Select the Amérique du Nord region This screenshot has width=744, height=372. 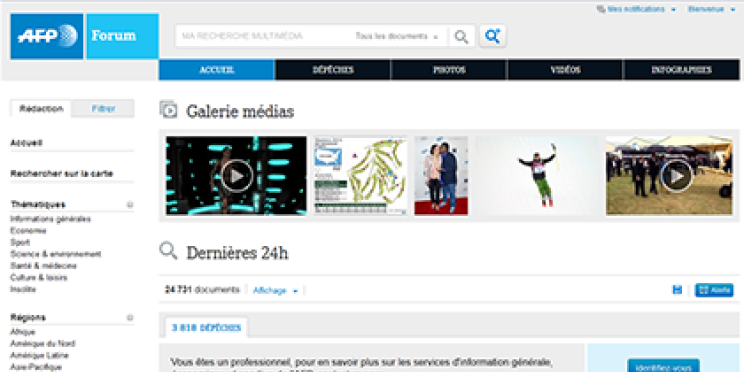pos(43,344)
